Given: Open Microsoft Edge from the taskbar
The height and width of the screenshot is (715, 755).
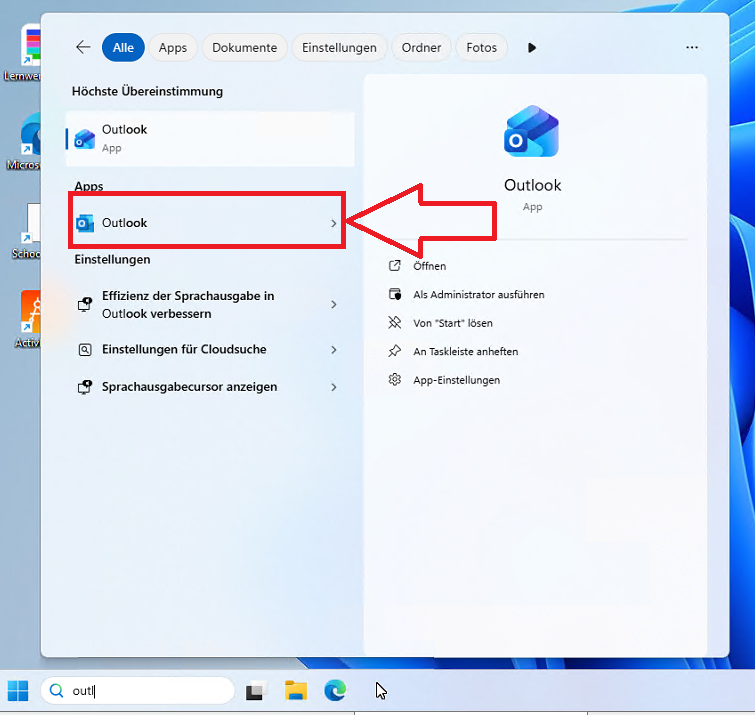Looking at the screenshot, I should click(335, 690).
